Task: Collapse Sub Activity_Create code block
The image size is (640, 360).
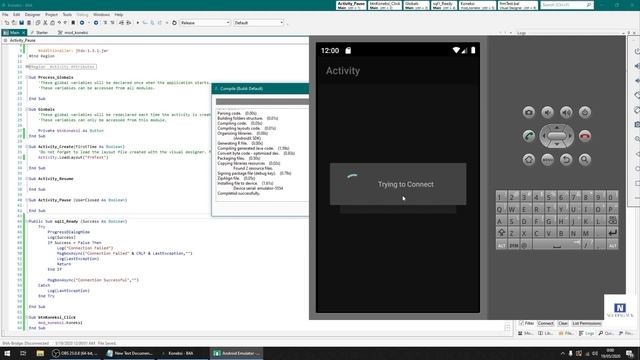Action: (27, 147)
